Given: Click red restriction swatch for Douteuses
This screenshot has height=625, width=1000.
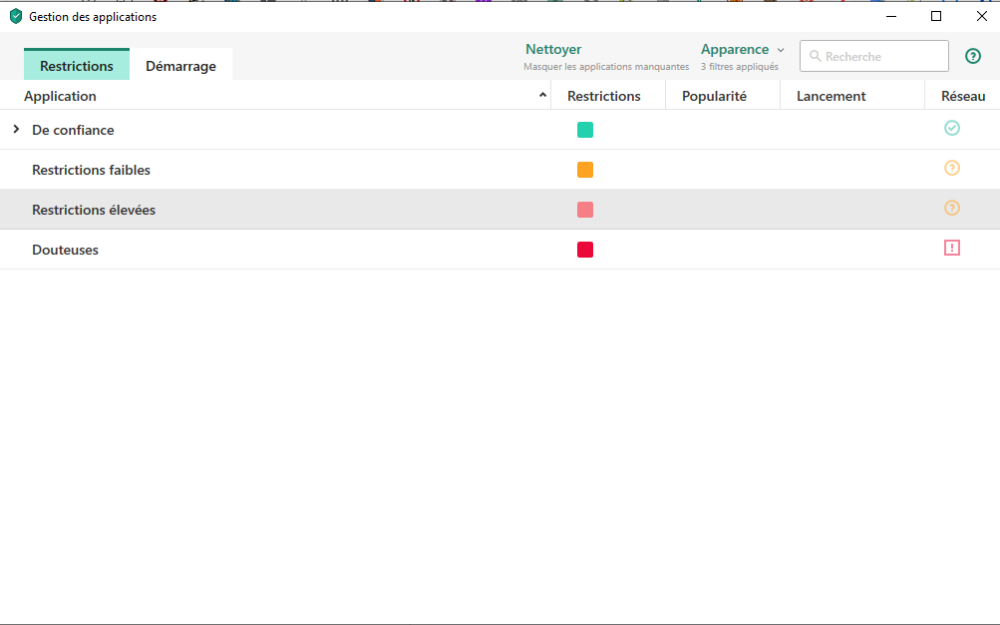Looking at the screenshot, I should point(585,249).
